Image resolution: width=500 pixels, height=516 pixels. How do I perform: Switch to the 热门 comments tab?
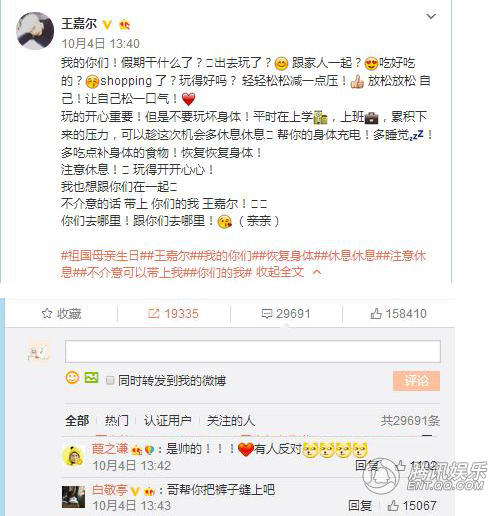point(117,421)
